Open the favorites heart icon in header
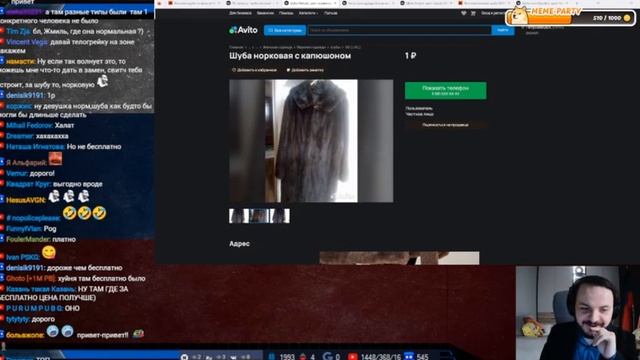Viewport: 640px width, 360px height. (x=464, y=13)
